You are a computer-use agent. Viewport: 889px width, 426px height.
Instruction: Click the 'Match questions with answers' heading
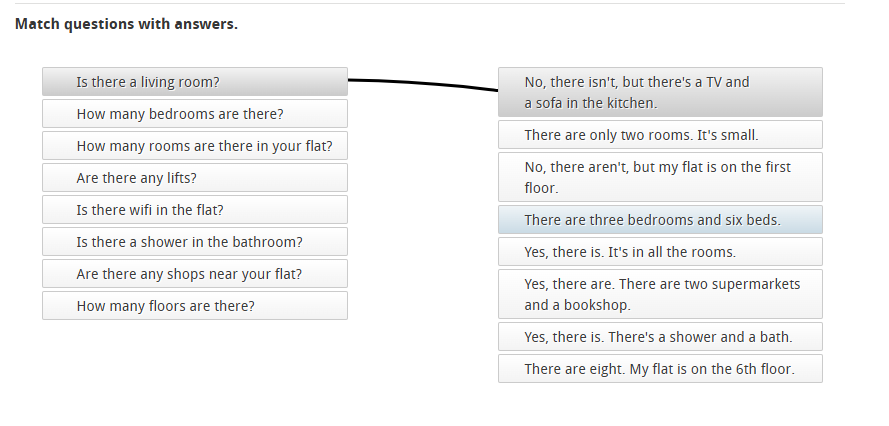coord(127,24)
